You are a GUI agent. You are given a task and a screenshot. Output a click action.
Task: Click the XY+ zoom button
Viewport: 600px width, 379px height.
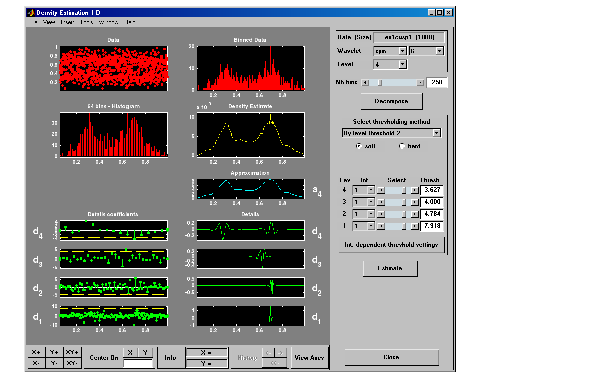point(72,352)
